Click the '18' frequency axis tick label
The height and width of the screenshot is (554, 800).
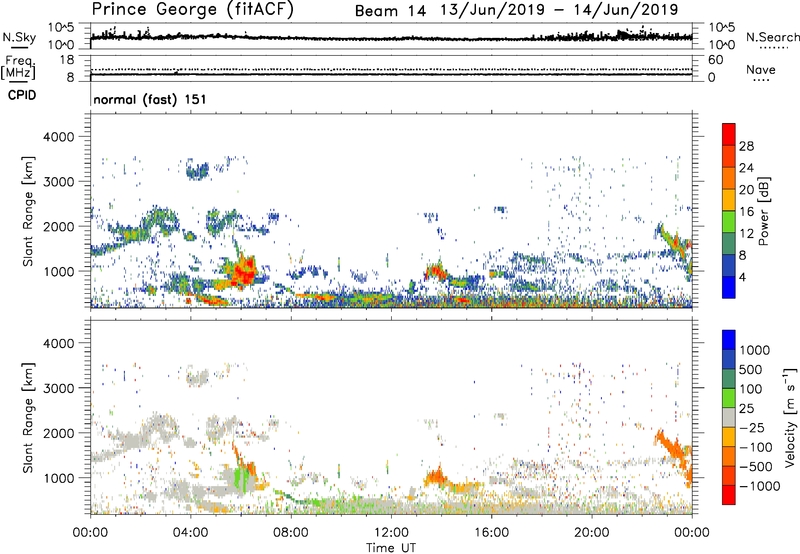(67, 60)
